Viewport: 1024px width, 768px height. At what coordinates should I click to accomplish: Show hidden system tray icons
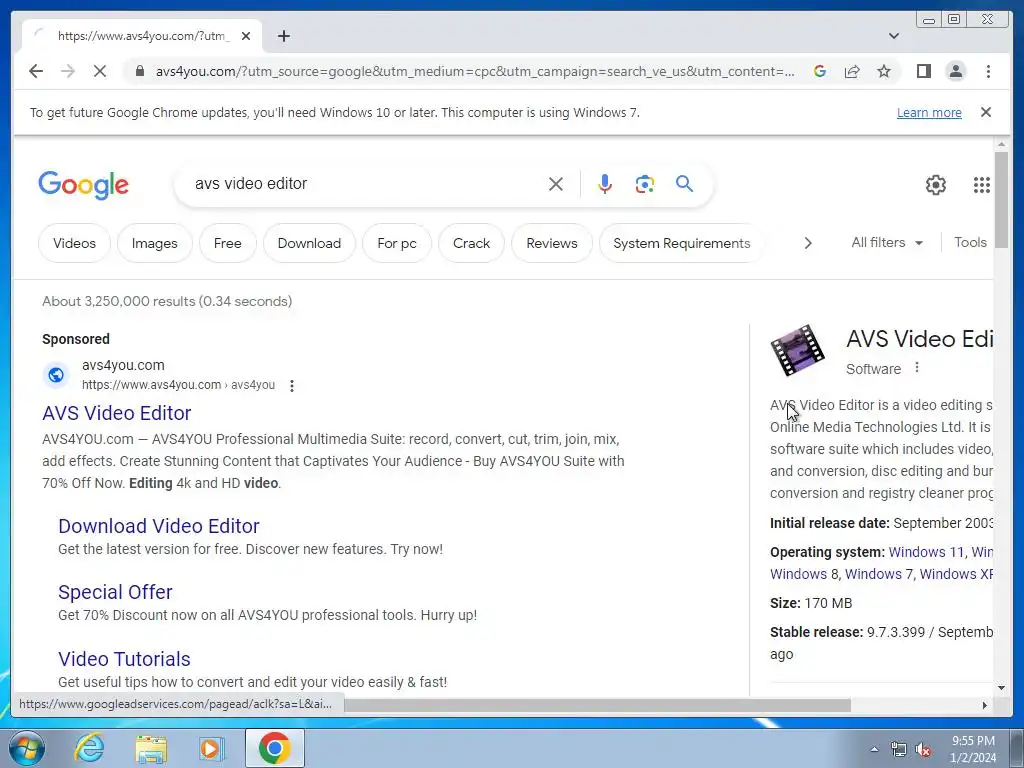[x=874, y=749]
